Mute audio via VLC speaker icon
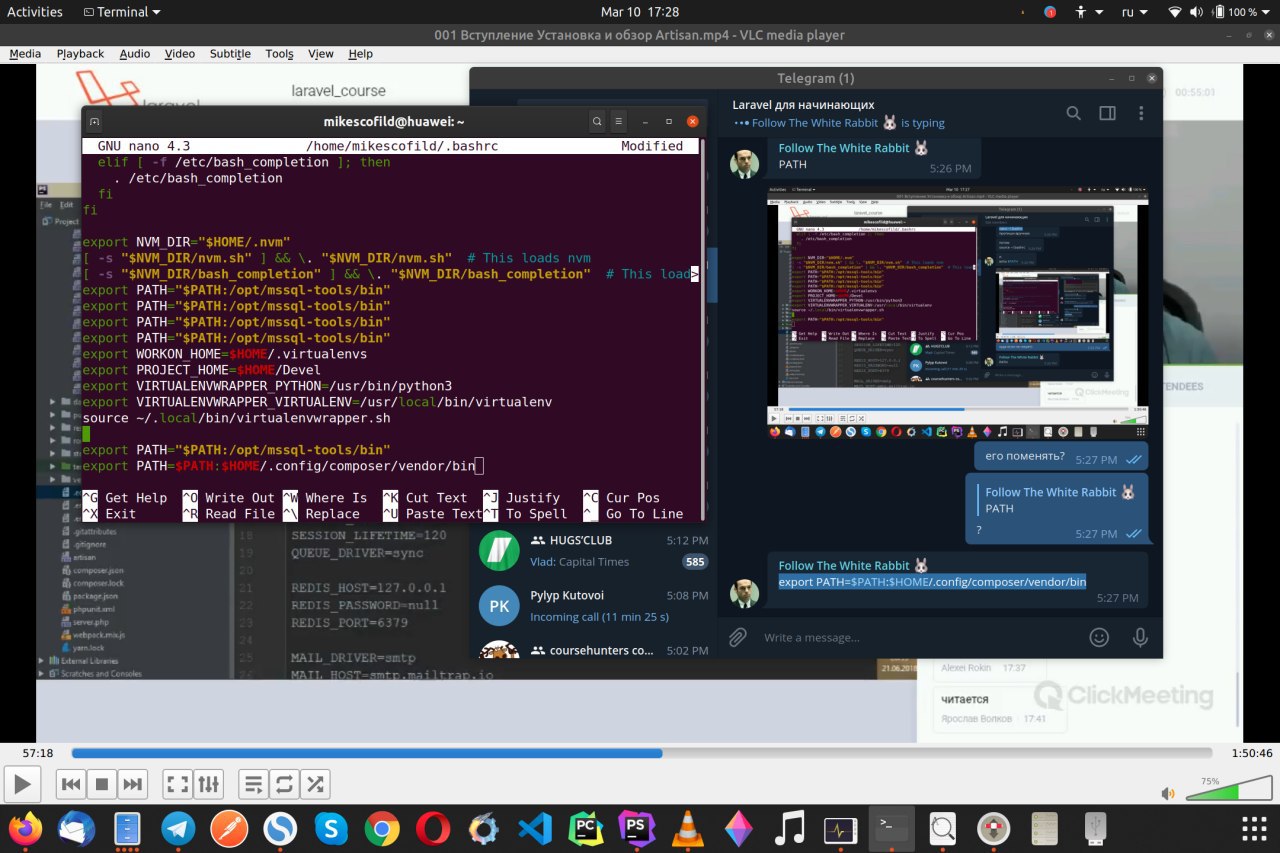 [x=1167, y=793]
